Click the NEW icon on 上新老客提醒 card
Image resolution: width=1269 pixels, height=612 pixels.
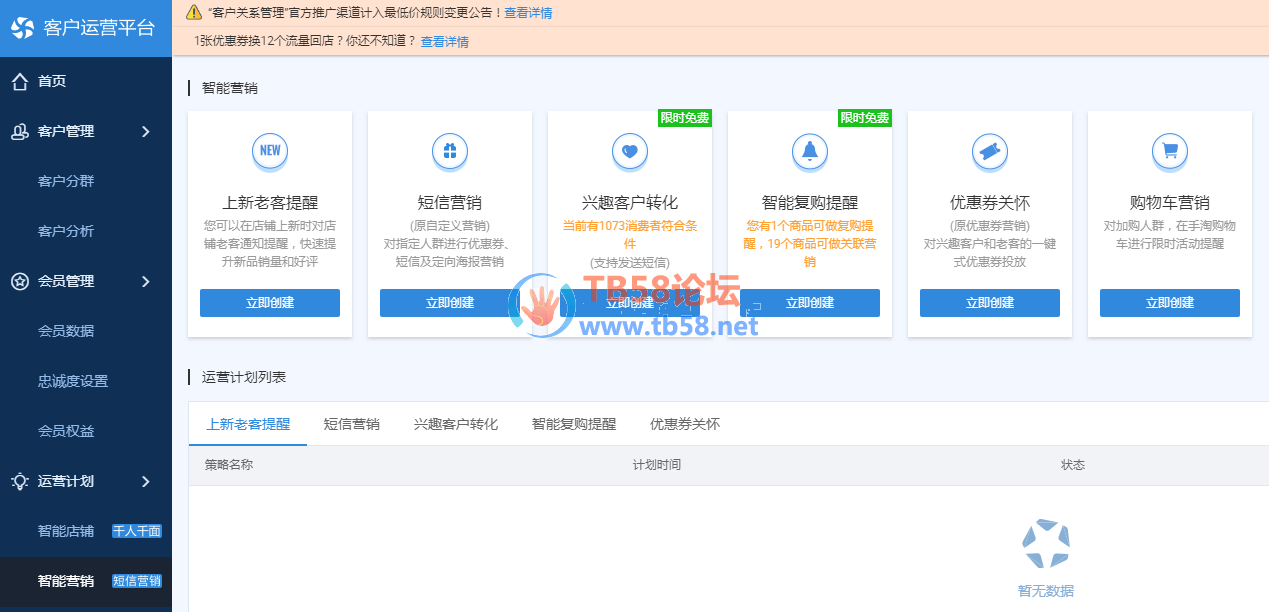pyautogui.click(x=270, y=151)
